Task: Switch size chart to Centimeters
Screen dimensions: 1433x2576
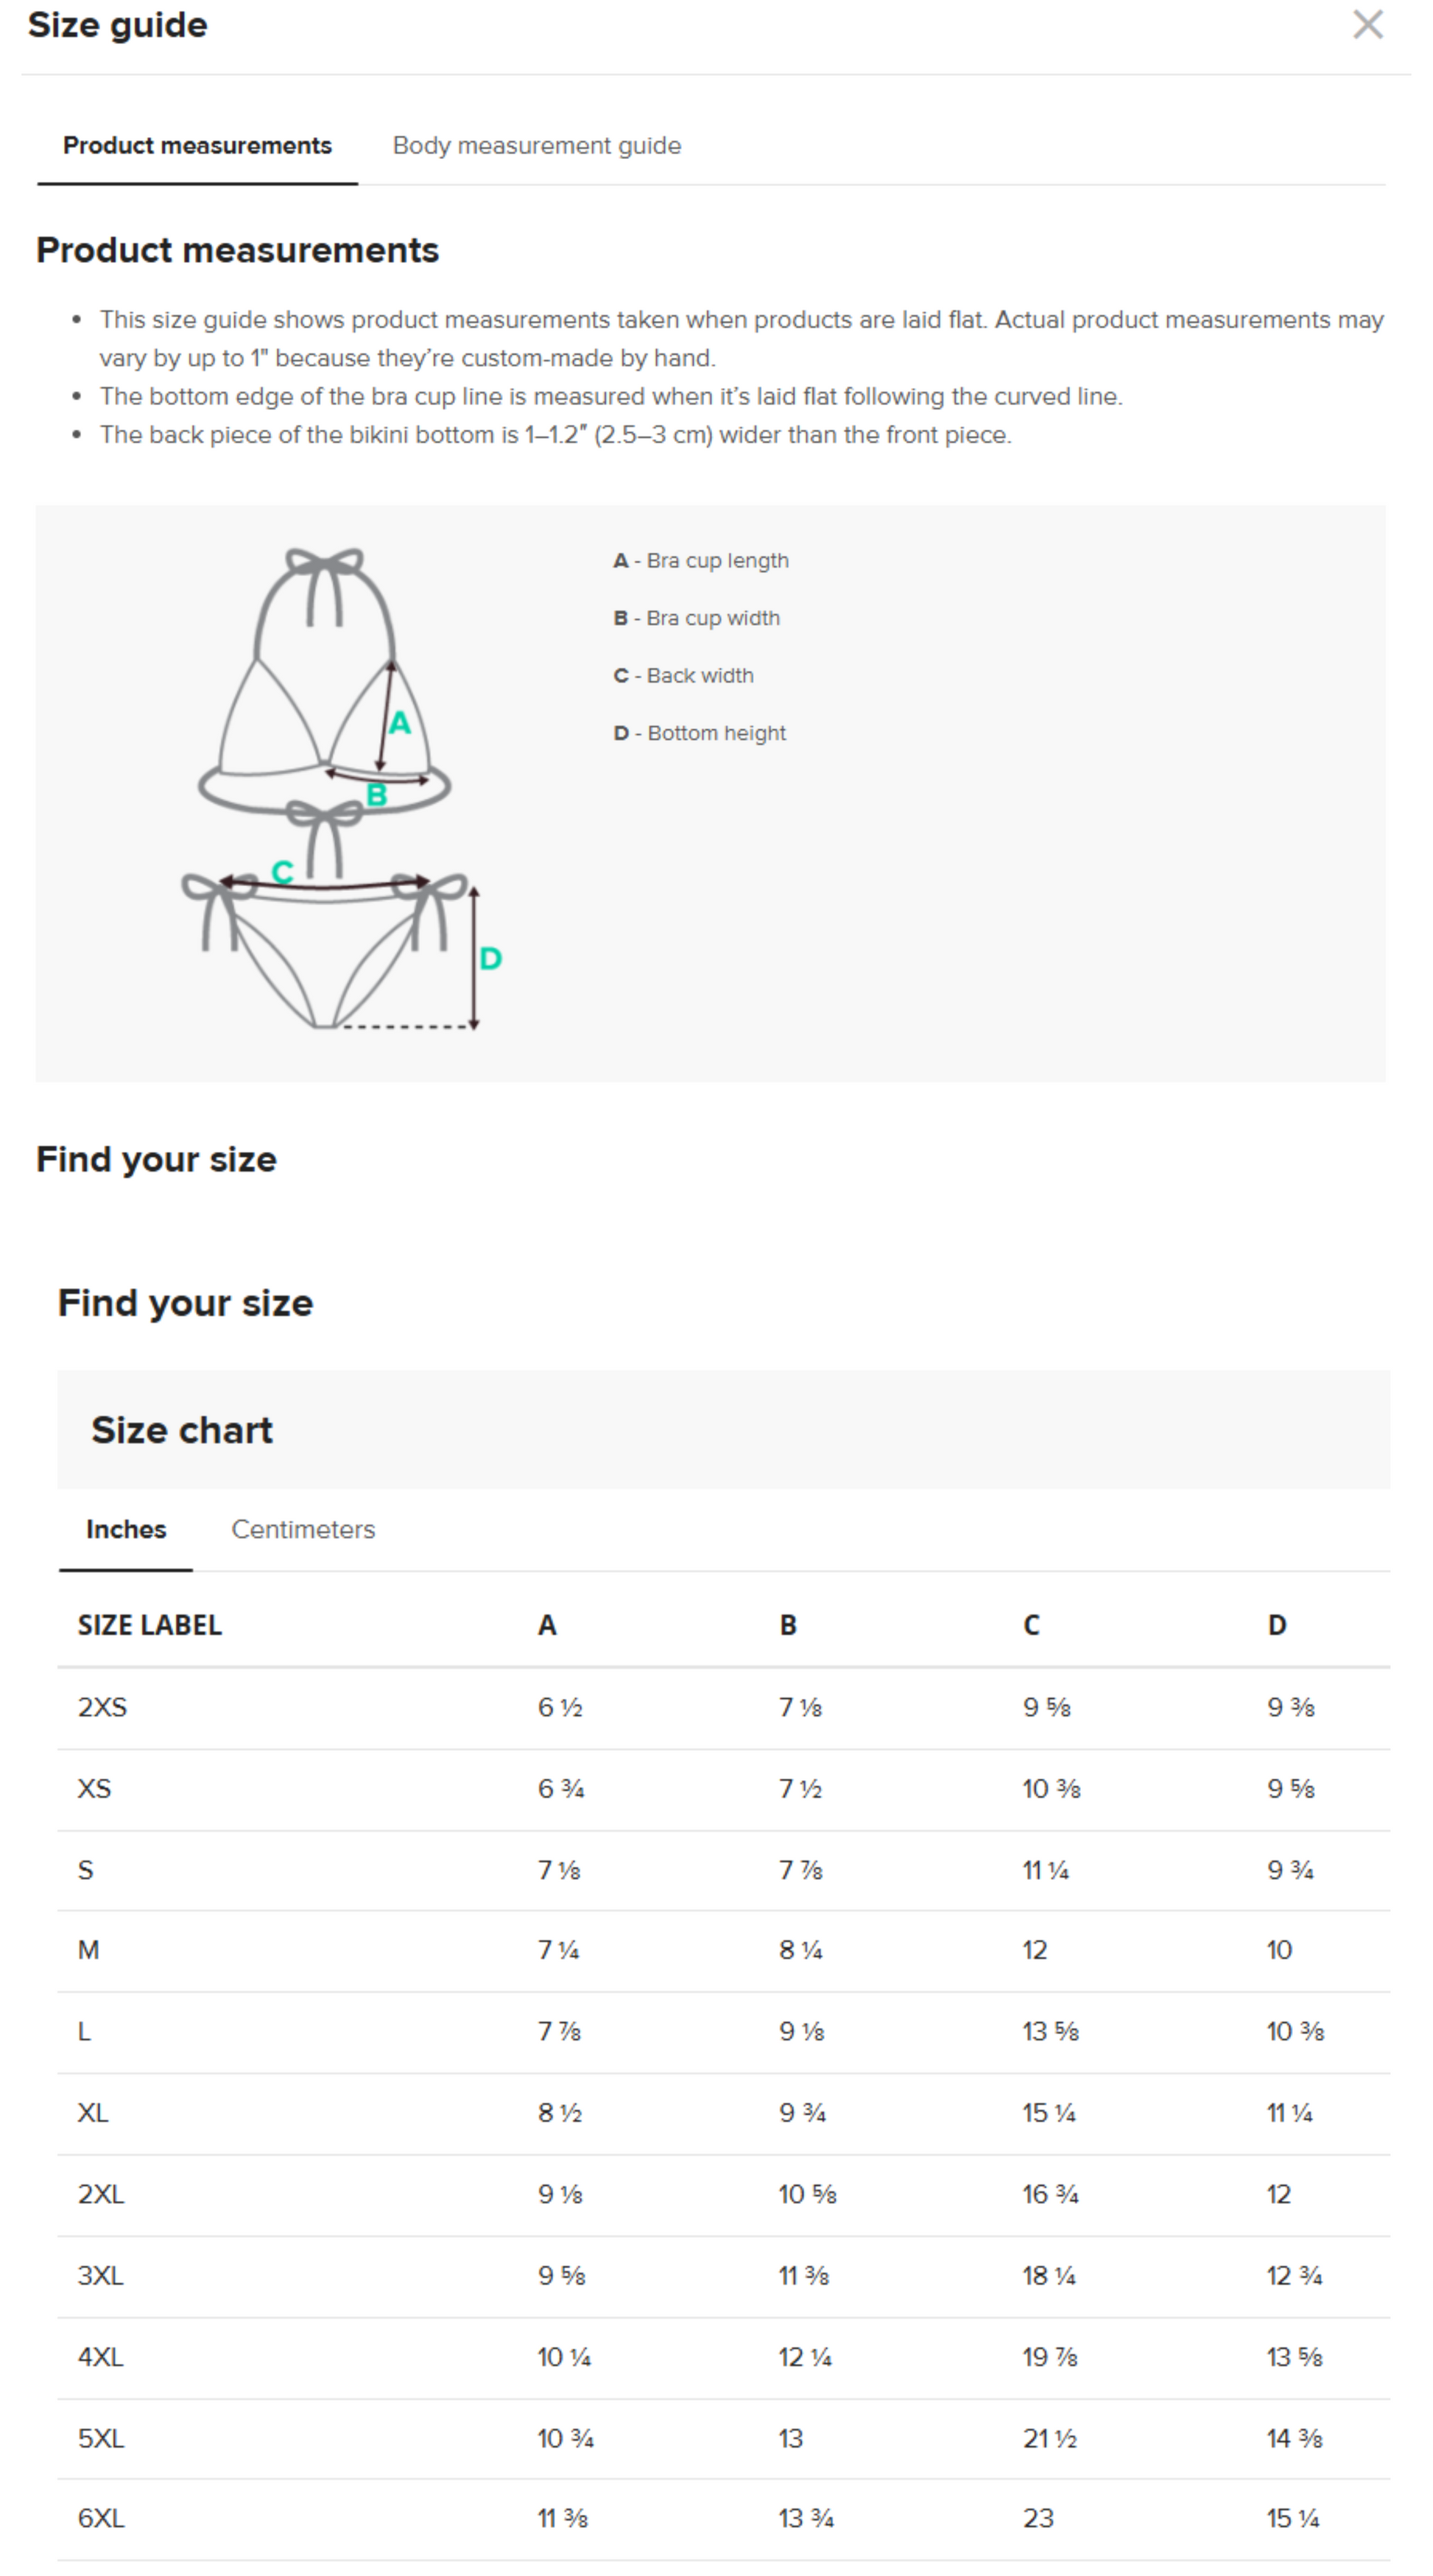Action: click(303, 1529)
